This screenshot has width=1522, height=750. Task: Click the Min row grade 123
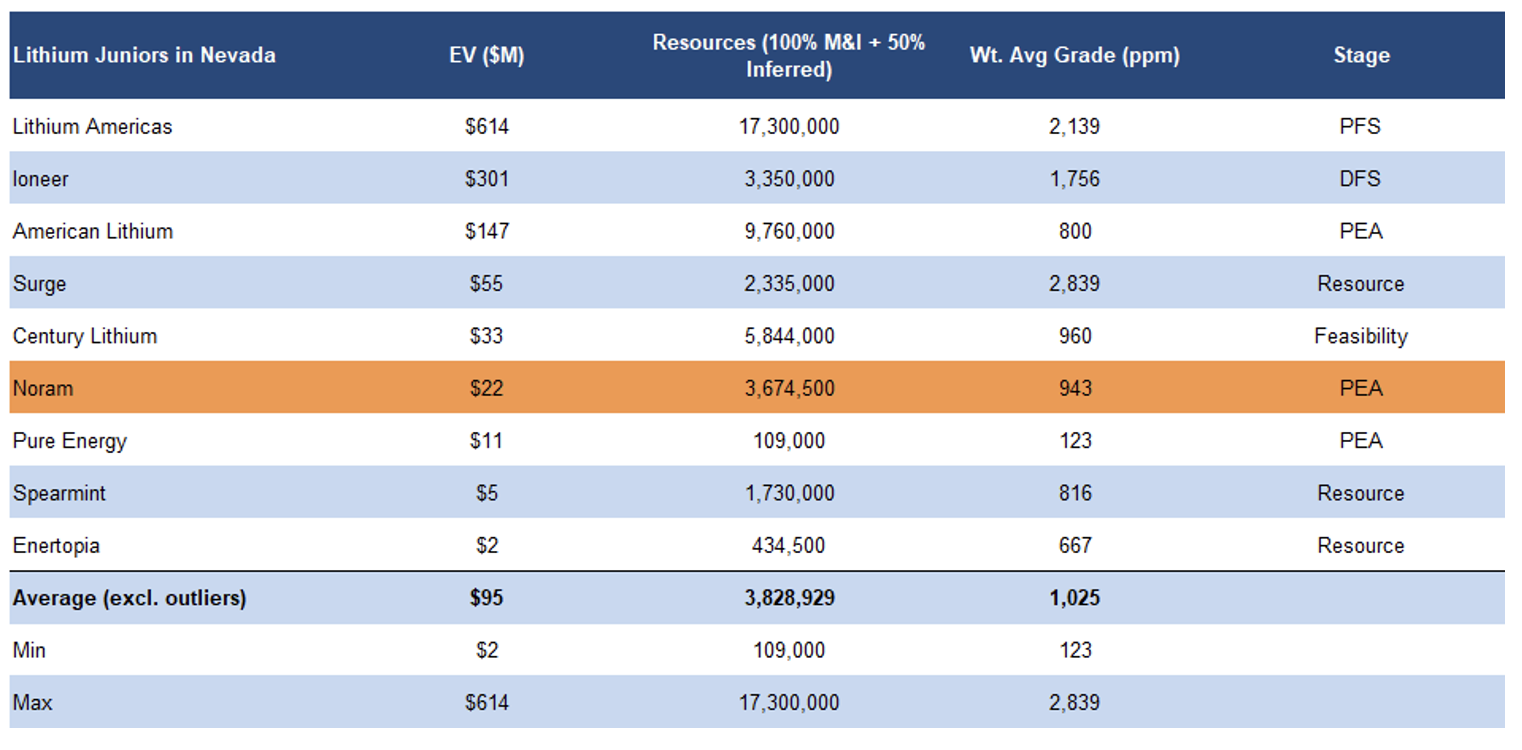(x=1075, y=650)
